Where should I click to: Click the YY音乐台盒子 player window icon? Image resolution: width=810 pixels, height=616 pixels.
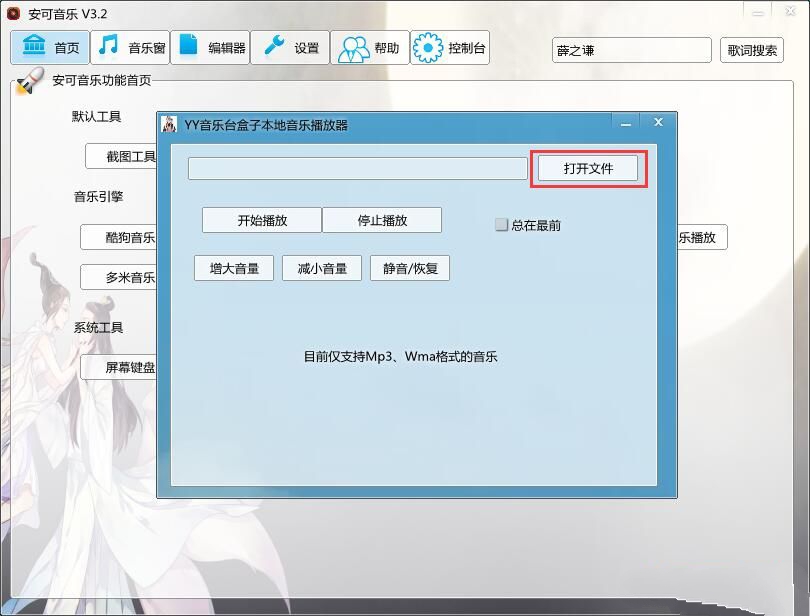(169, 125)
